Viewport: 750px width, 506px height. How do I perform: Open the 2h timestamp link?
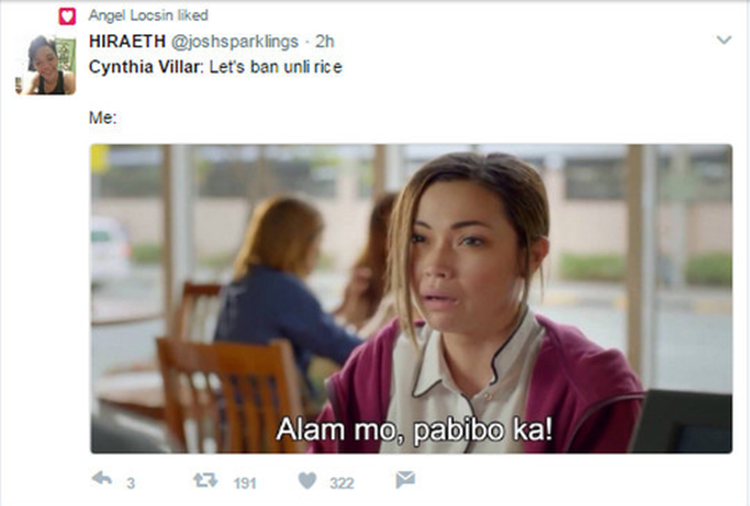click(324, 42)
